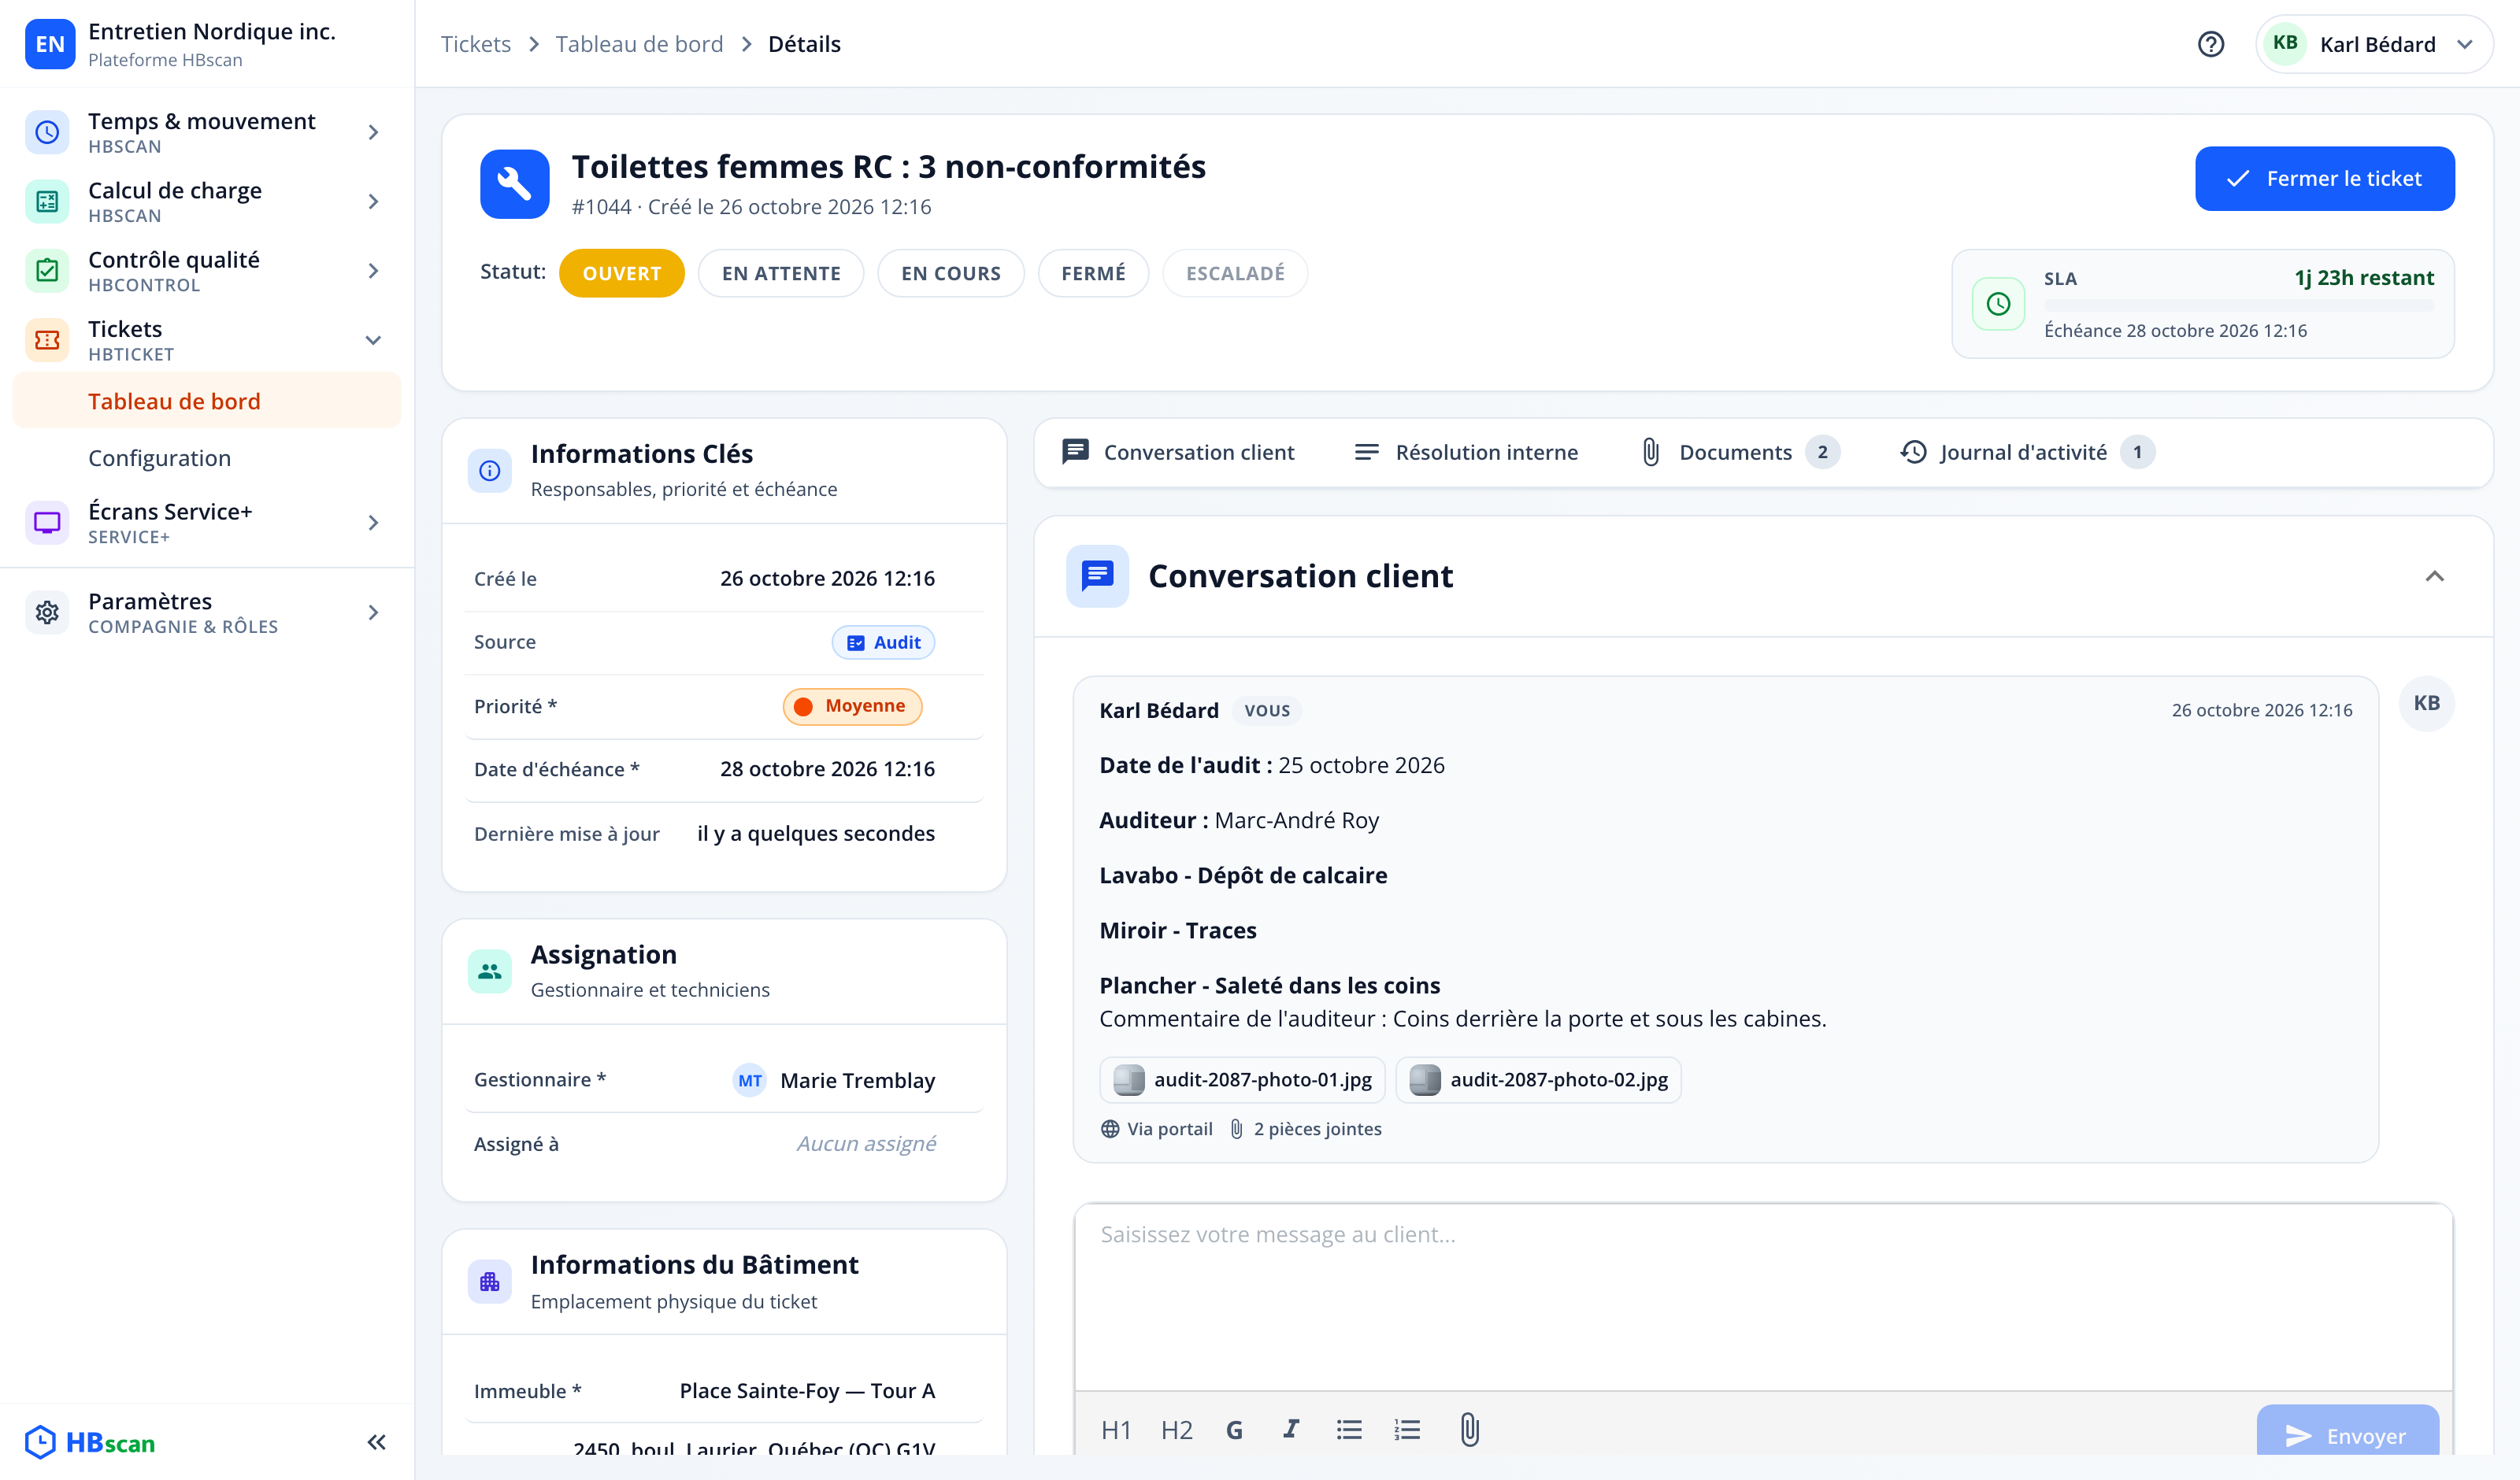
Task: Set status to EN ATTENTE
Action: [780, 273]
